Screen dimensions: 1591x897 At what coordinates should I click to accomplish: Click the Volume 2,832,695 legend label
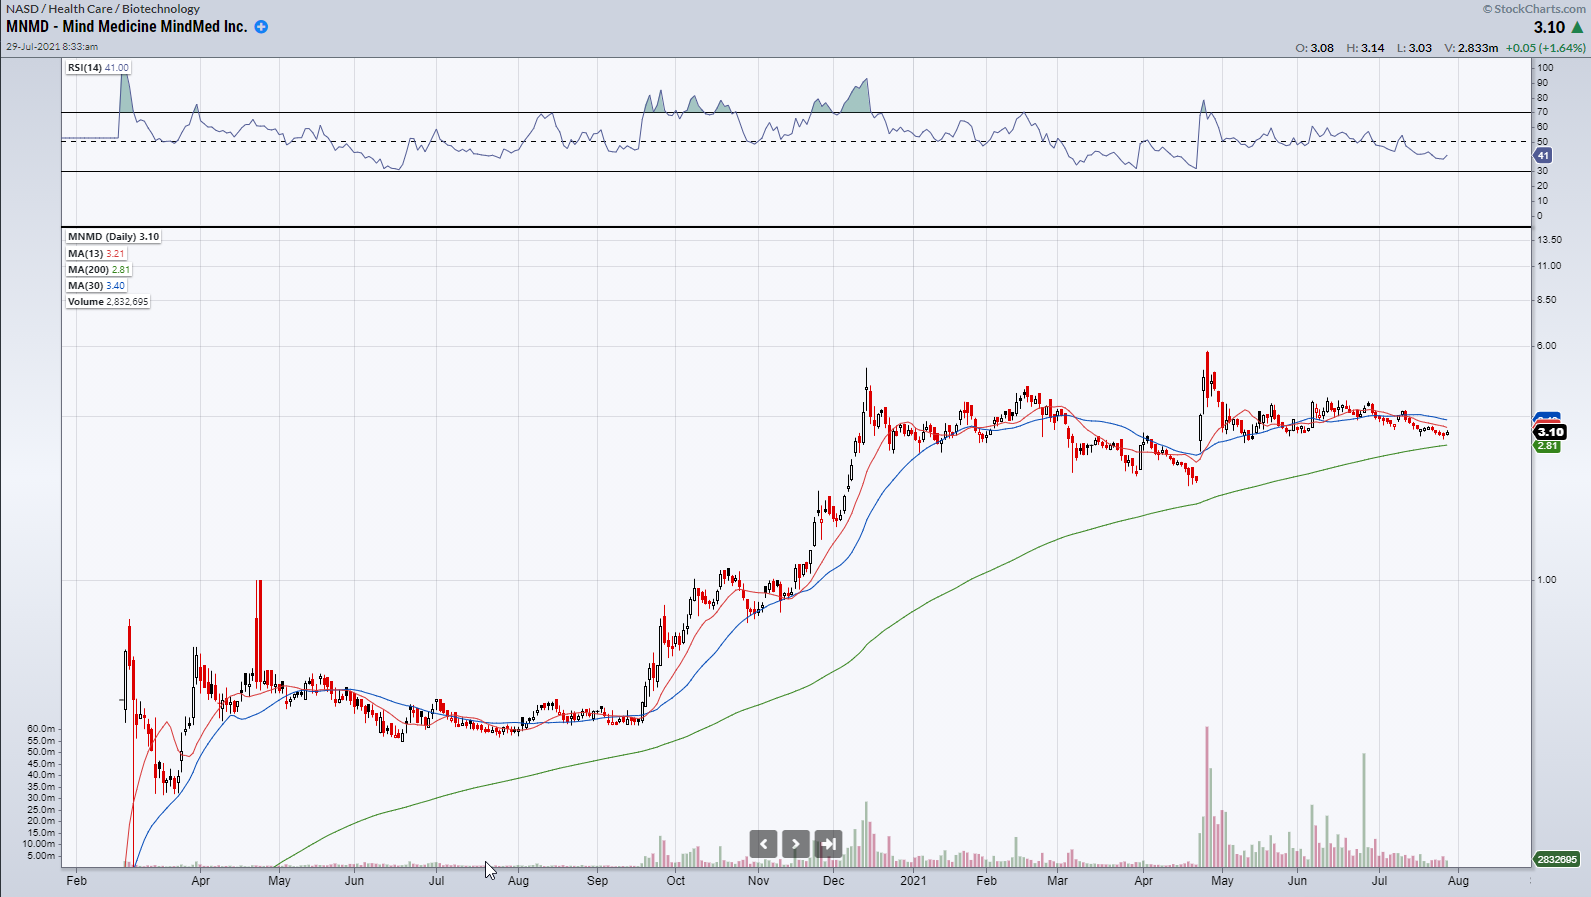[108, 302]
